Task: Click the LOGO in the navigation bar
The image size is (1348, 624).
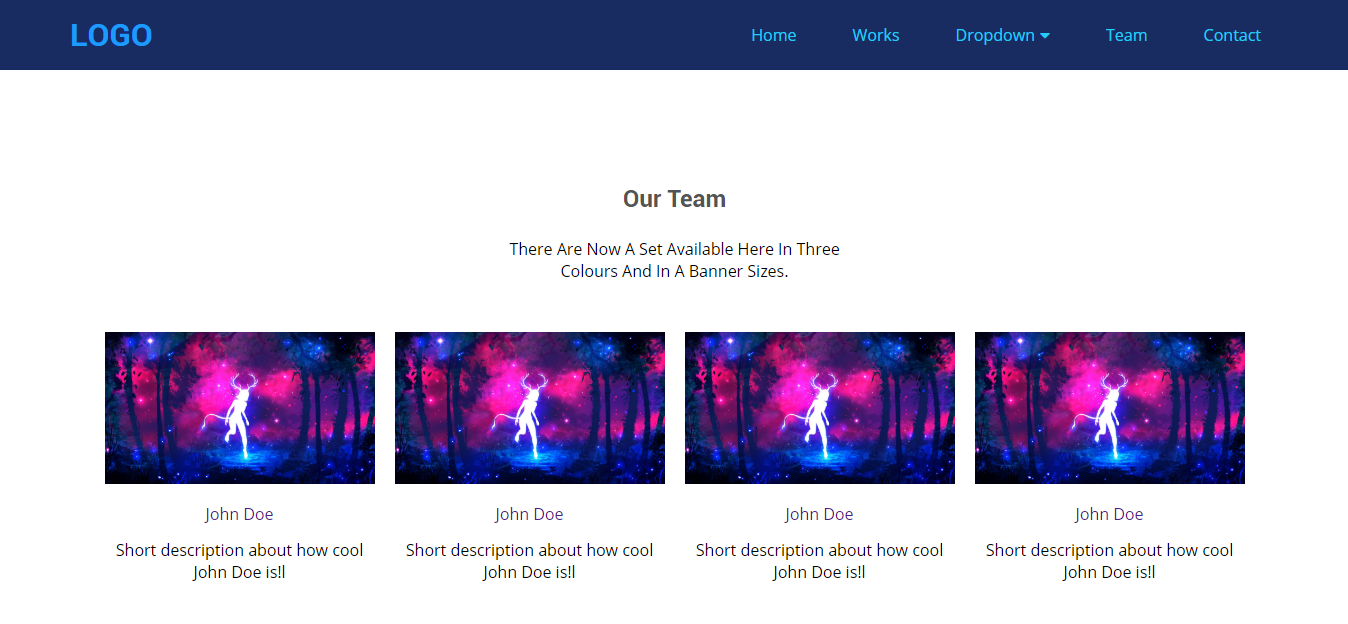Action: [x=110, y=34]
